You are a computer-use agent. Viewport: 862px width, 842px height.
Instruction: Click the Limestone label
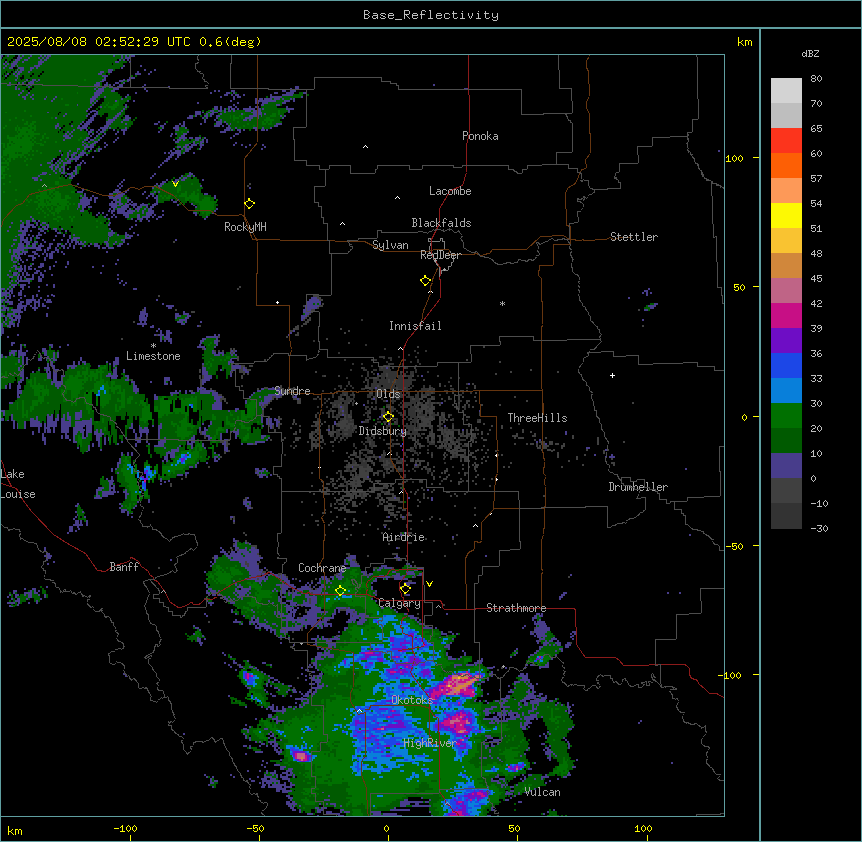153,356
